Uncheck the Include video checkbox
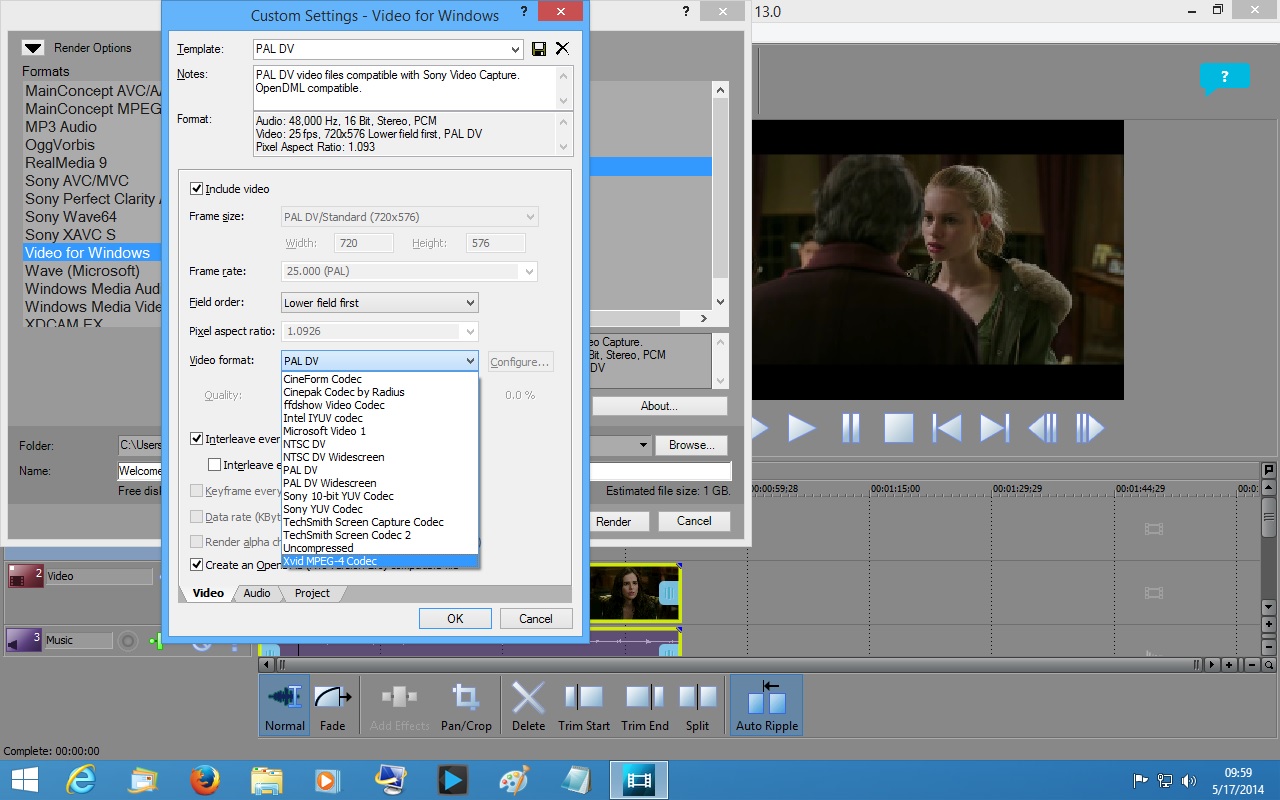 pyautogui.click(x=196, y=189)
